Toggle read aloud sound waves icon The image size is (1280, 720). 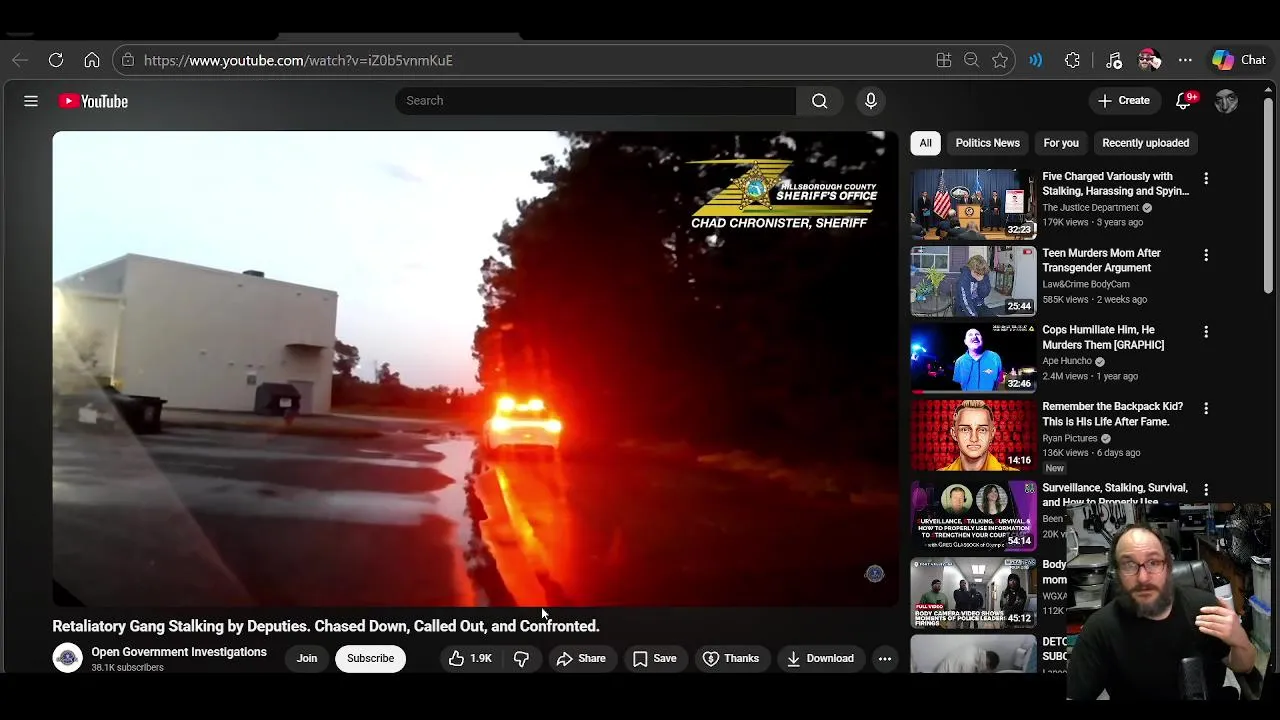coord(1036,60)
